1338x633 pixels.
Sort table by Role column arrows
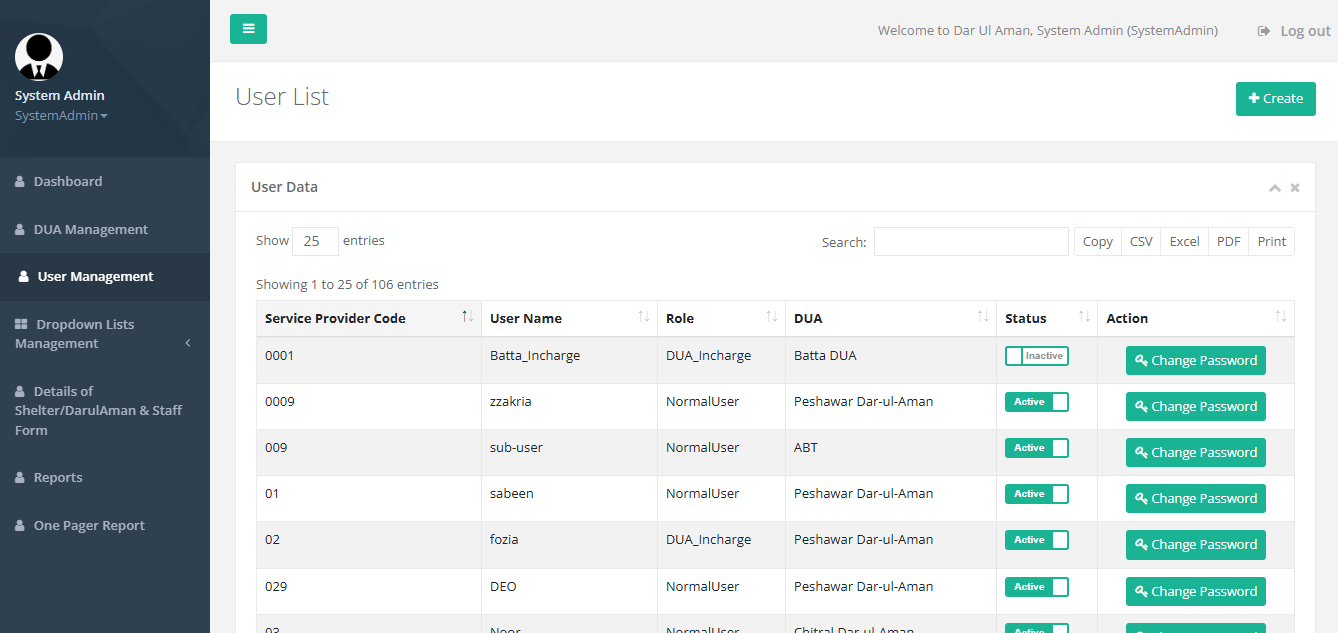(x=771, y=317)
